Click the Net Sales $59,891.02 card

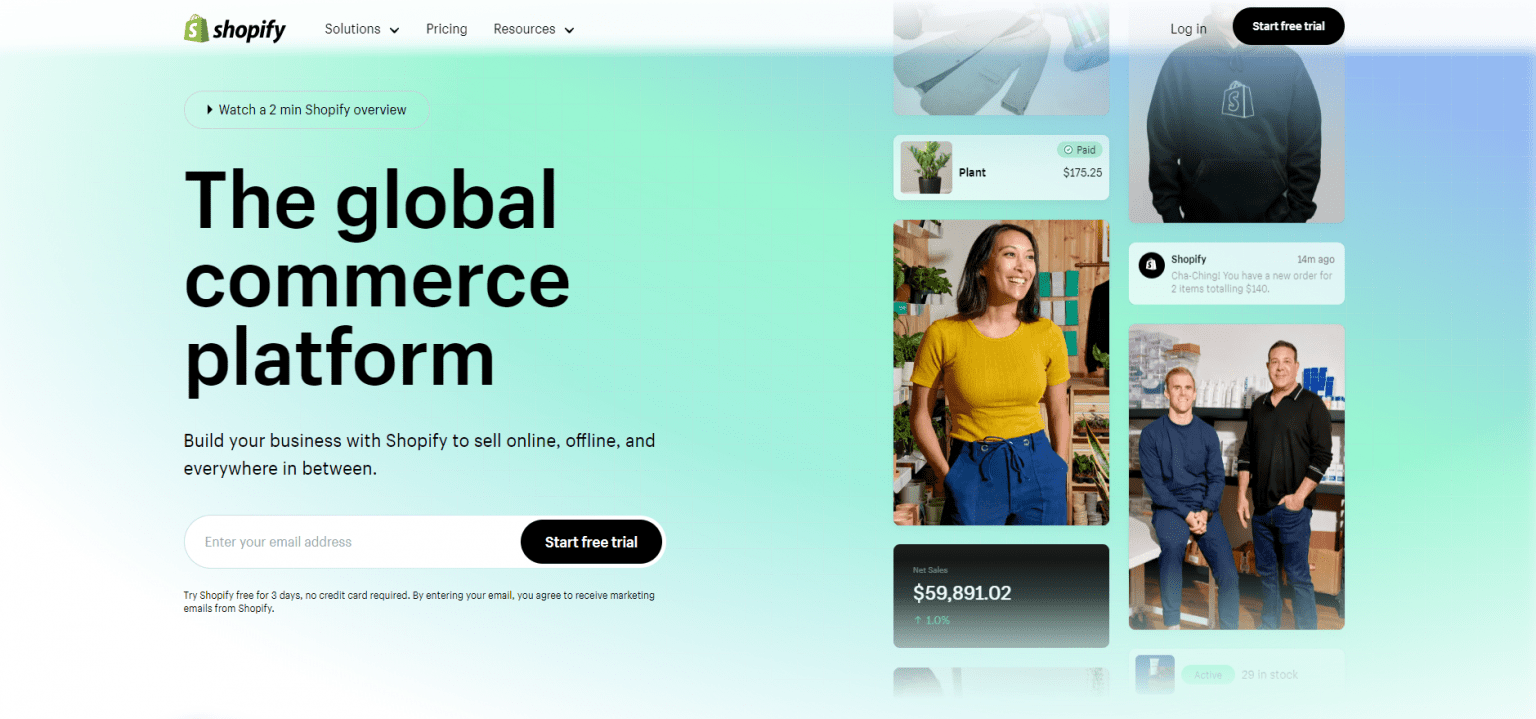click(x=1001, y=596)
